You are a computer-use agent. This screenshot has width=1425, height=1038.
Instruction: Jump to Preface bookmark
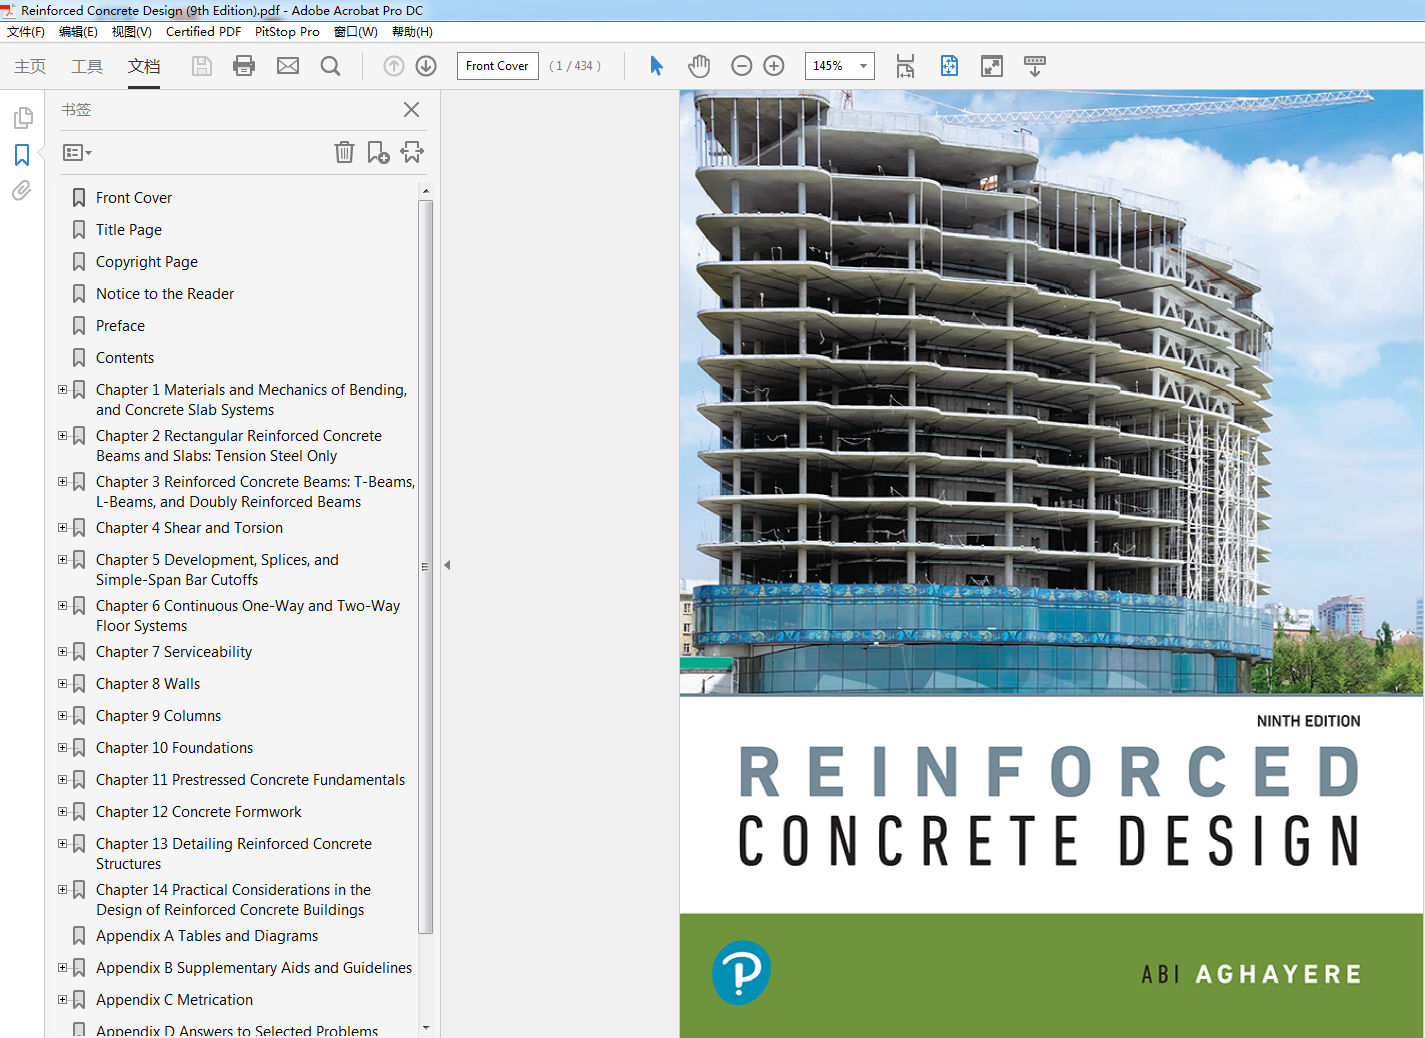pos(120,326)
